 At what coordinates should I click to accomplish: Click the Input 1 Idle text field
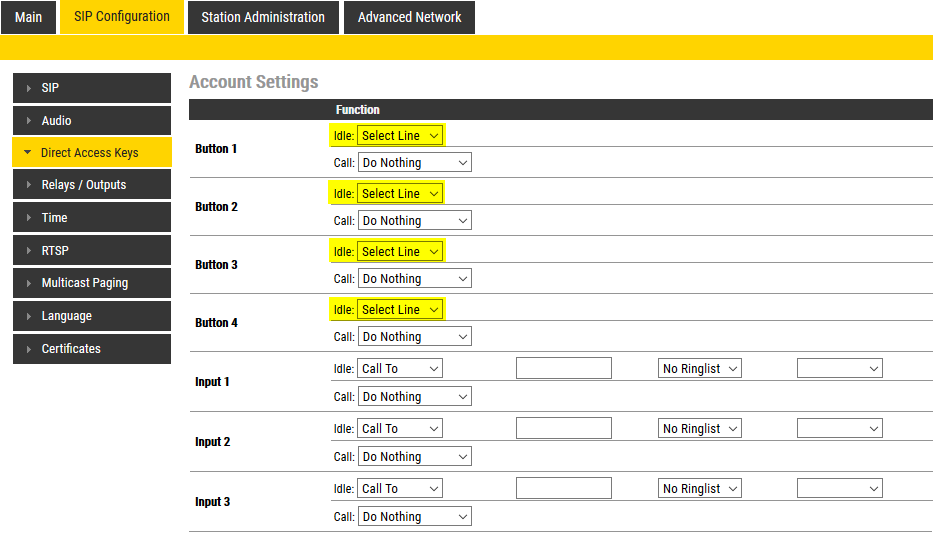coord(563,369)
